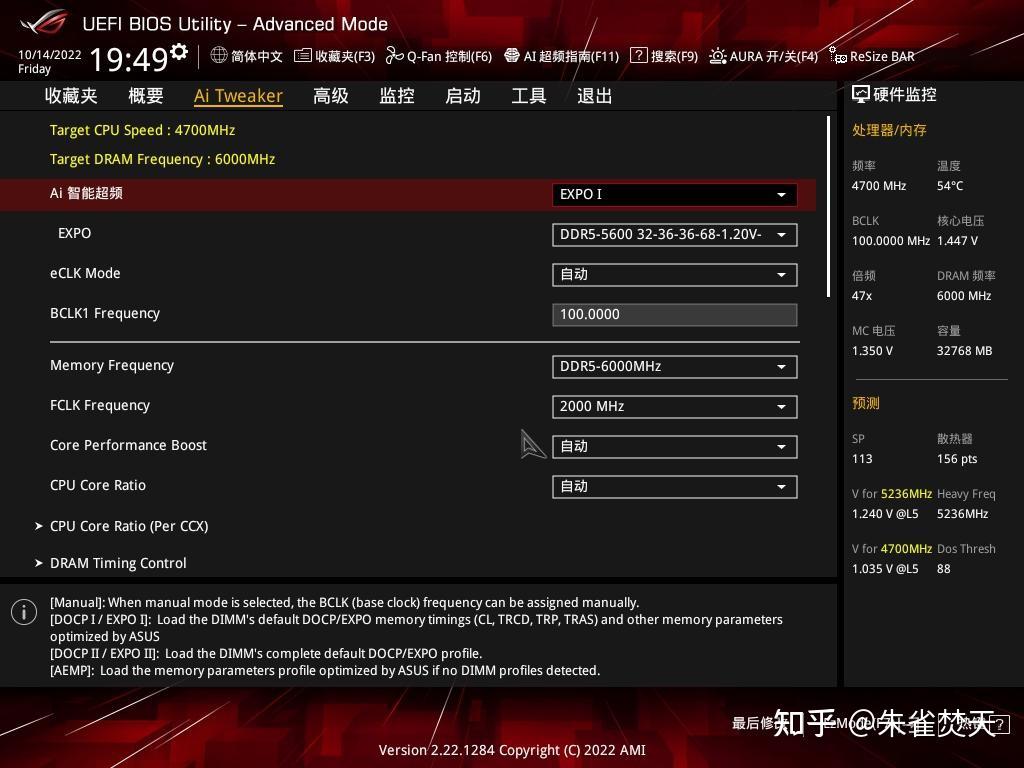Open the Memory Frequency dropdown

point(674,366)
